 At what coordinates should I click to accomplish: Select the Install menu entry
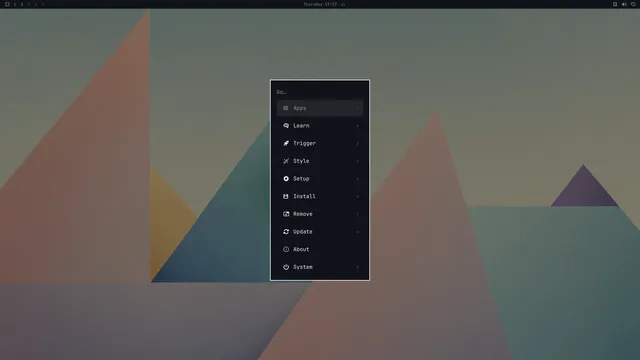pyautogui.click(x=320, y=196)
